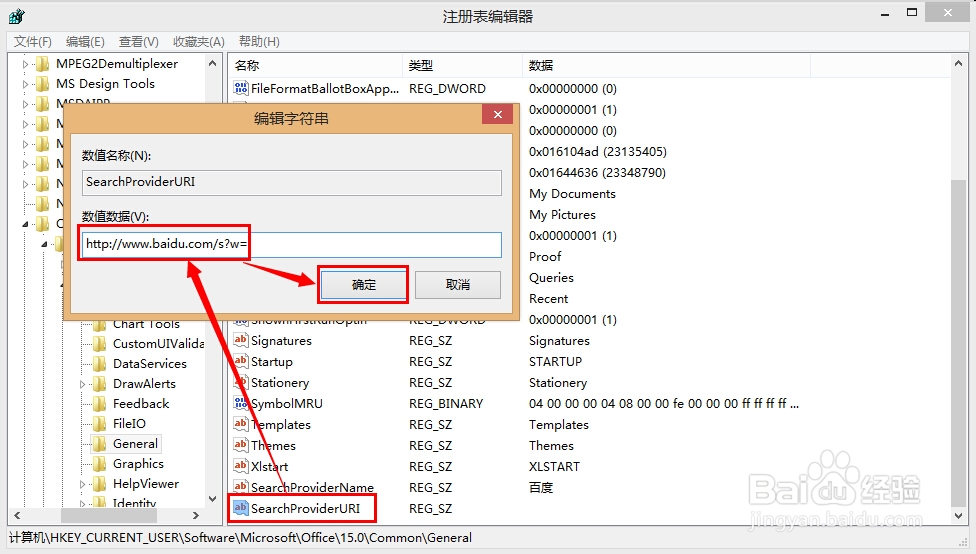Click the Templates string value icon
The image size is (976, 554).
(x=241, y=424)
